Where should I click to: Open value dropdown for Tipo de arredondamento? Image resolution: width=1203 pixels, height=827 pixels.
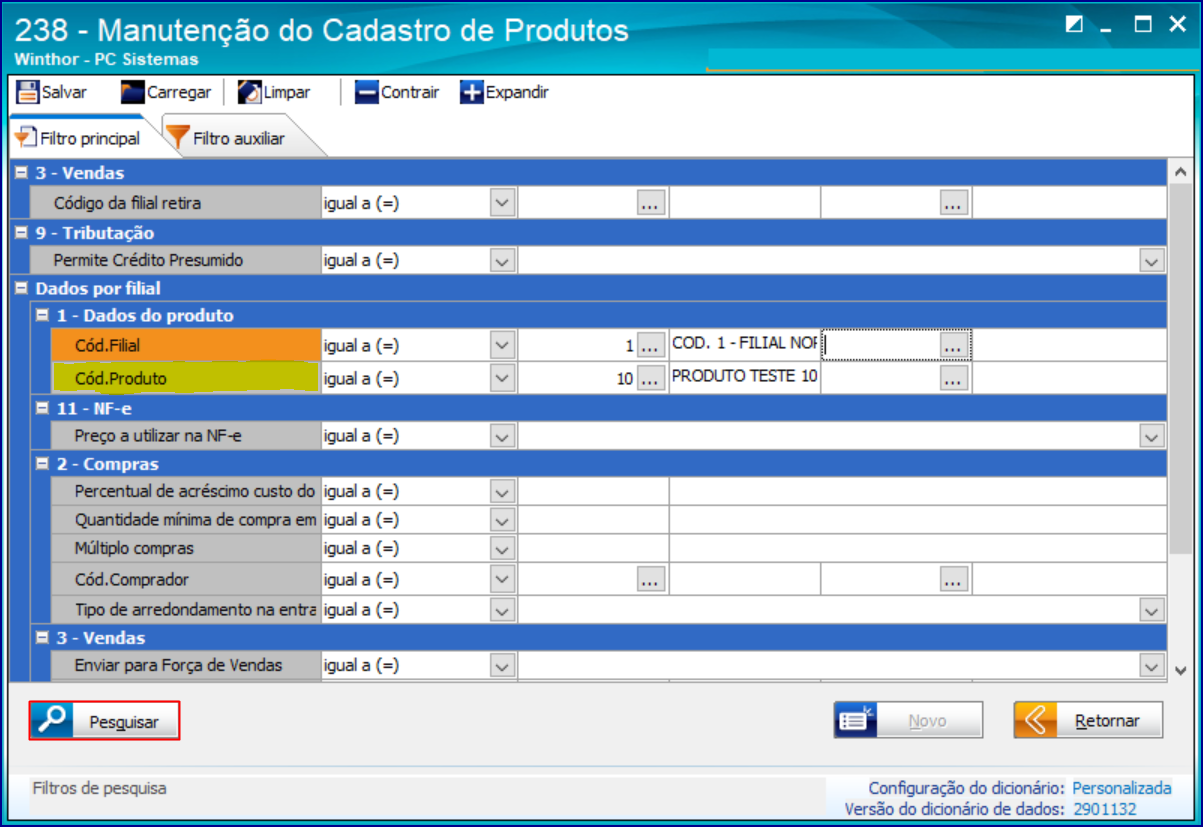pyautogui.click(x=1152, y=609)
